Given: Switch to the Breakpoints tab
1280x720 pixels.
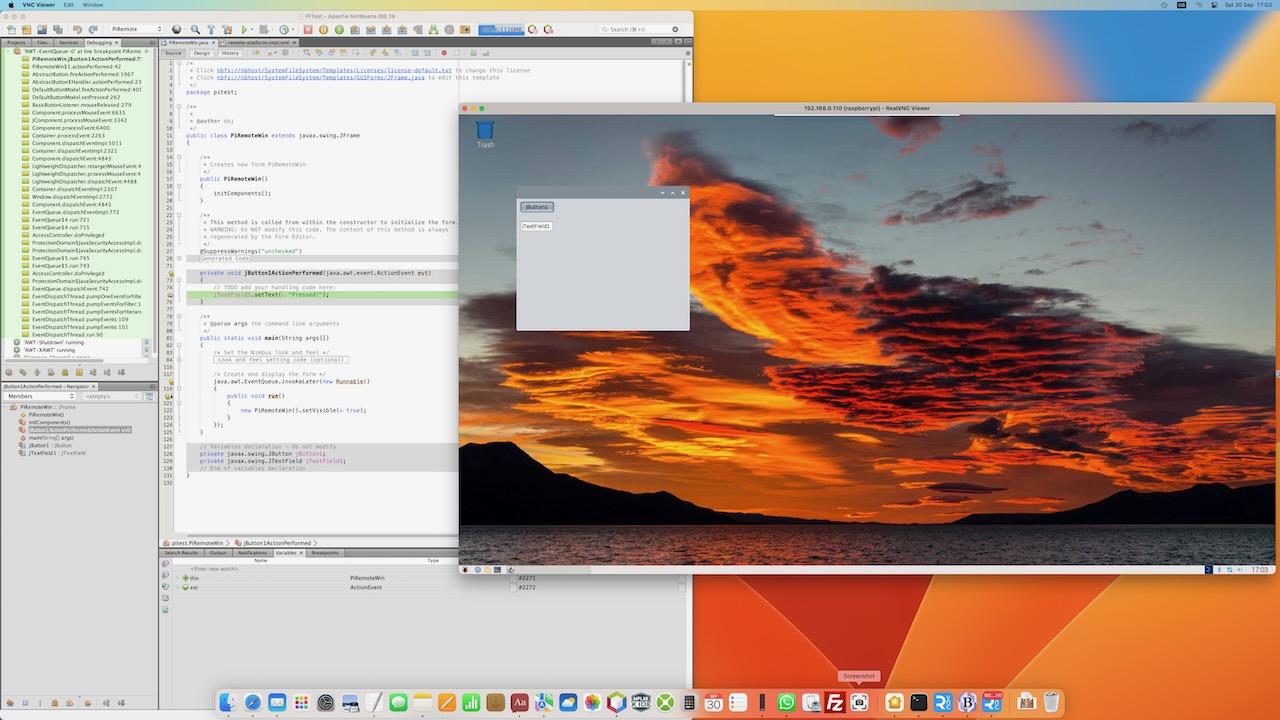Looking at the screenshot, I should pos(324,552).
